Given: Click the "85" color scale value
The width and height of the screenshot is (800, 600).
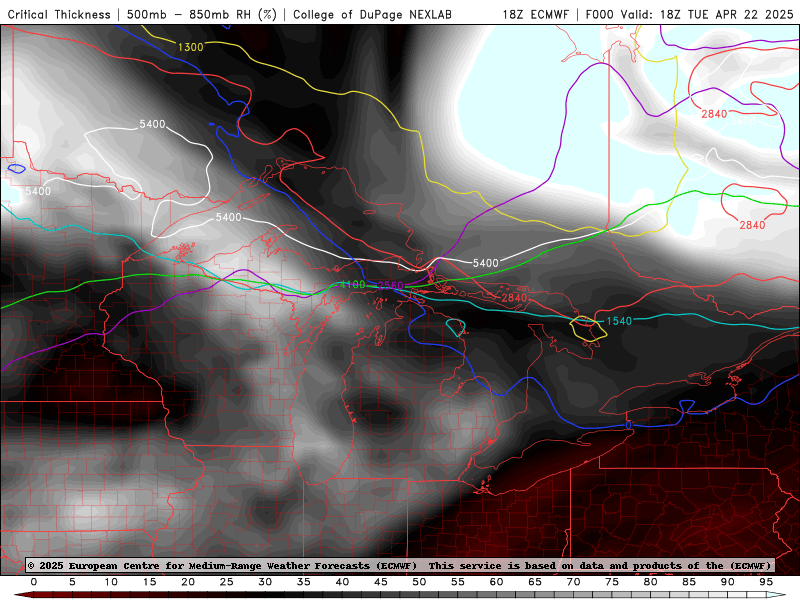Looking at the screenshot, I should pyautogui.click(x=689, y=582).
